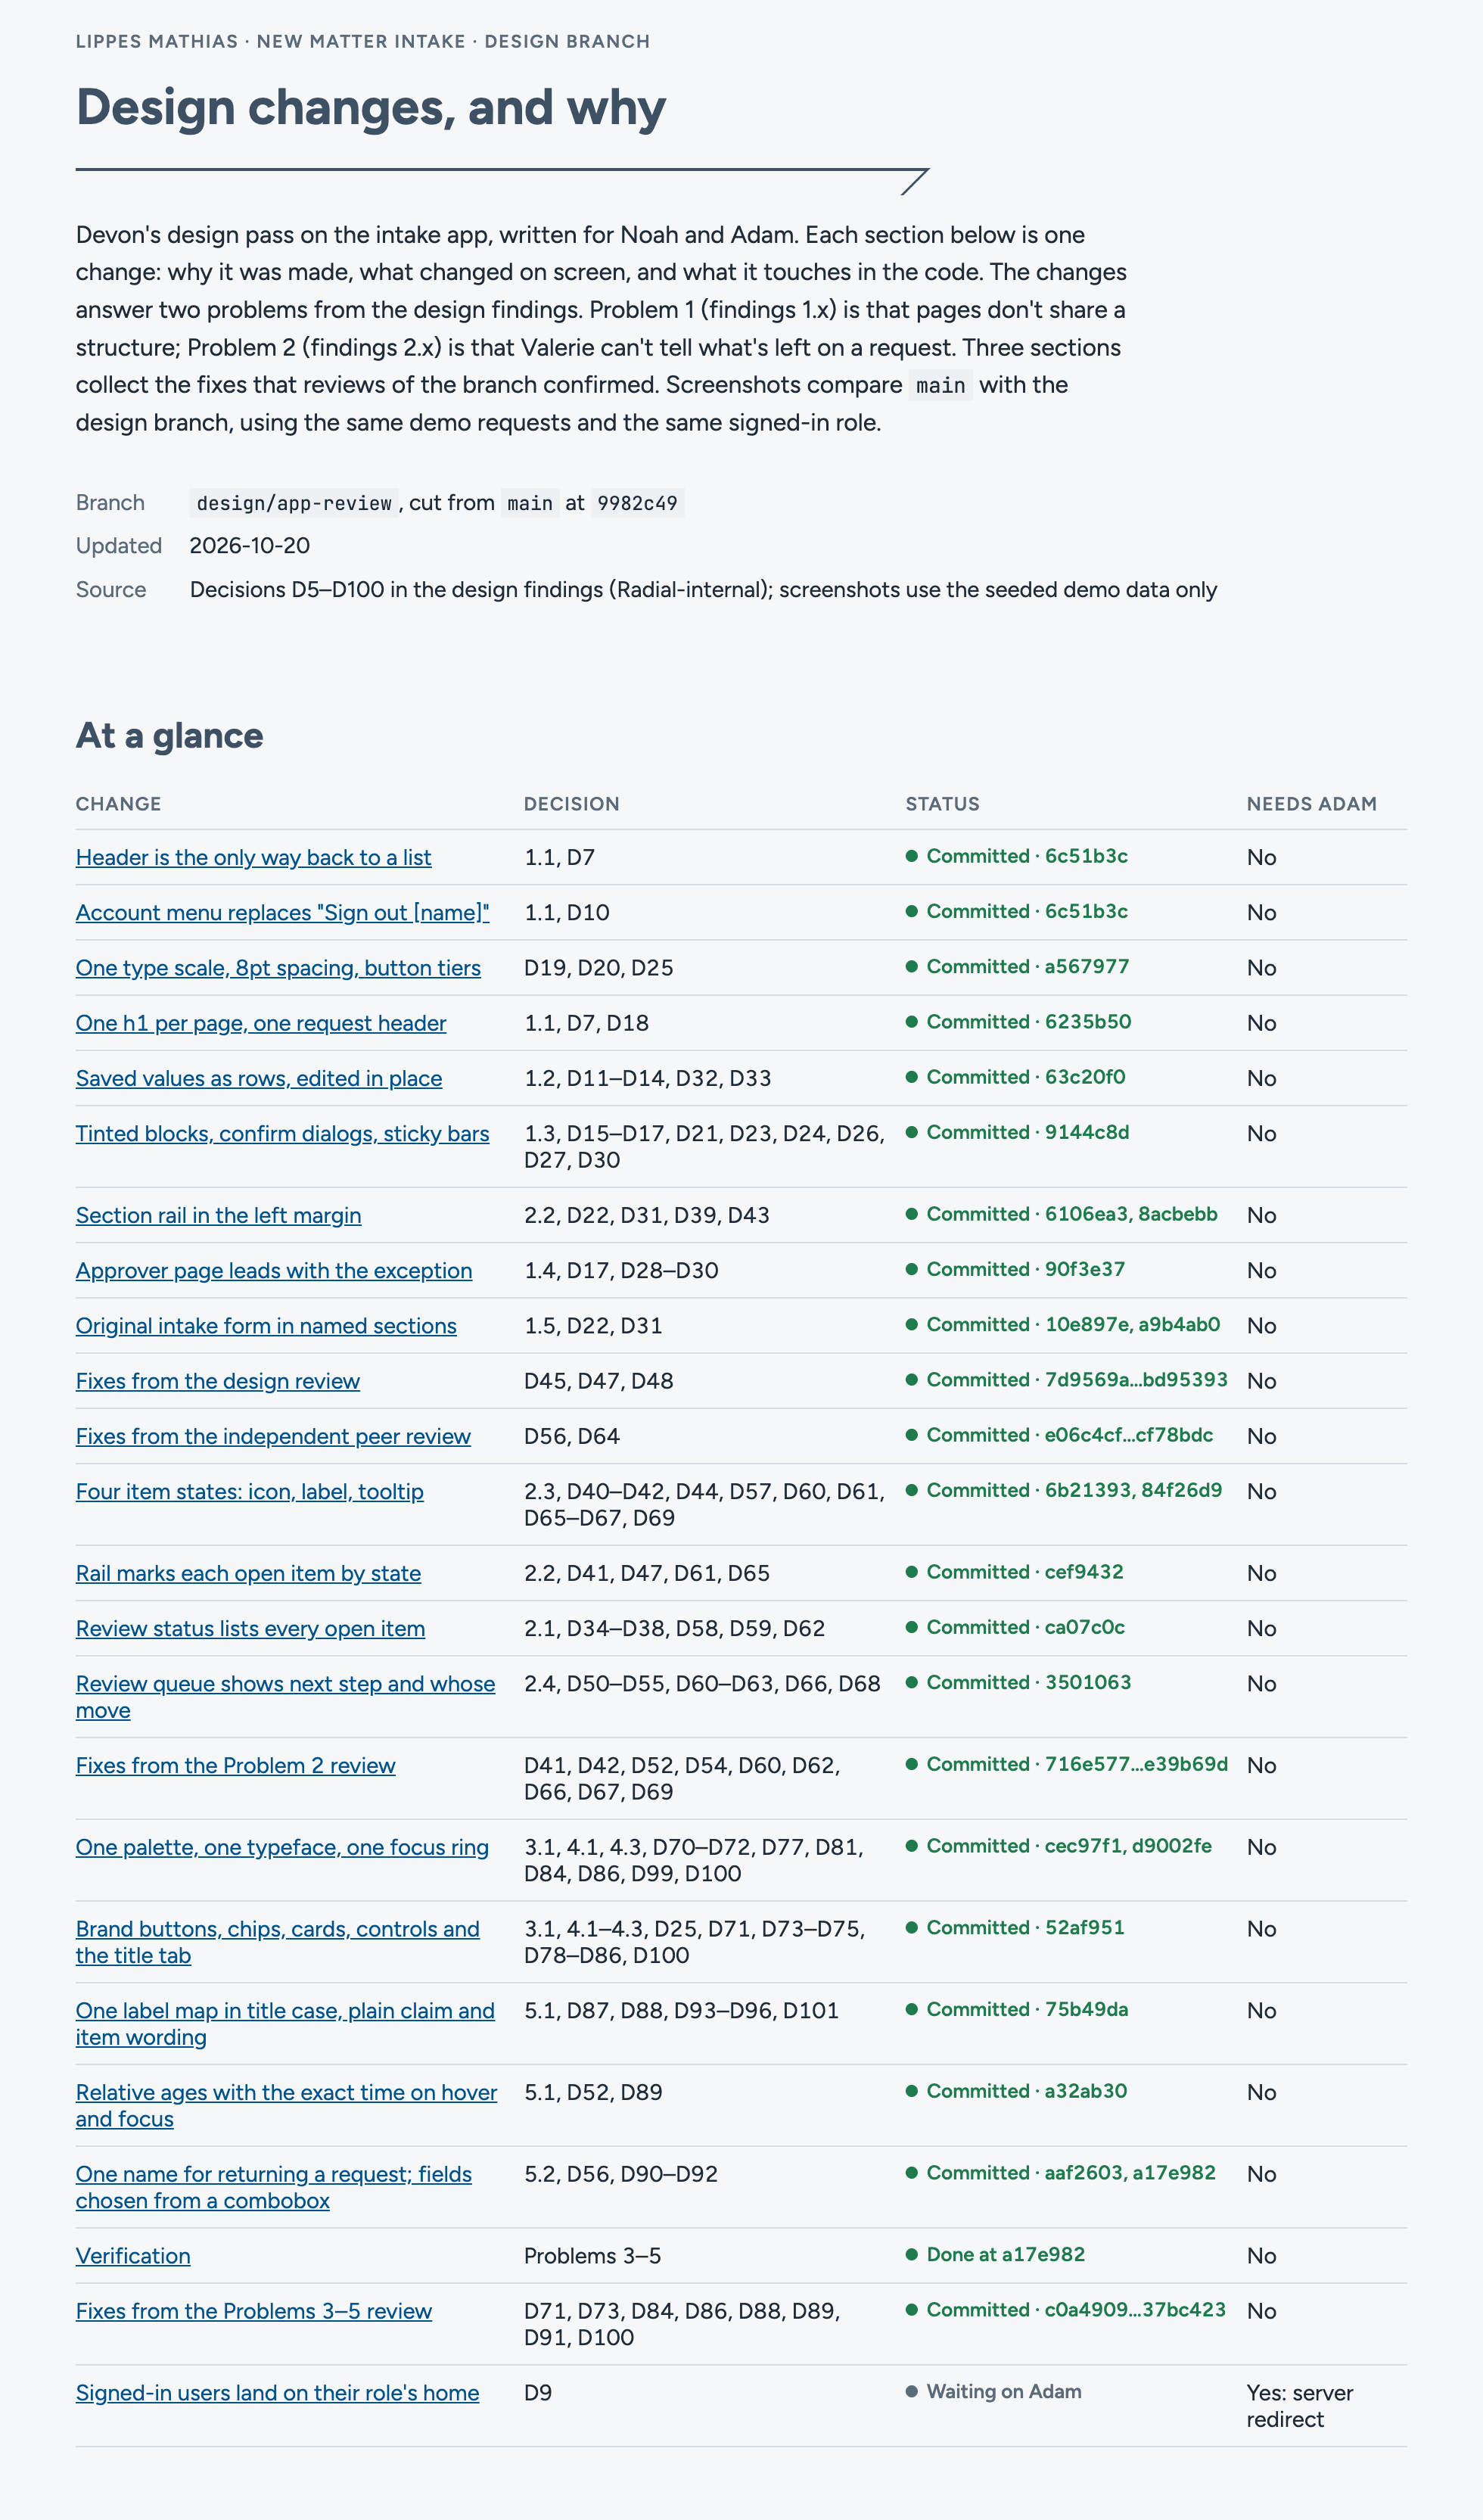
Task: Go to 'One palette, one typeface, one focus ring'
Action: 282,1847
